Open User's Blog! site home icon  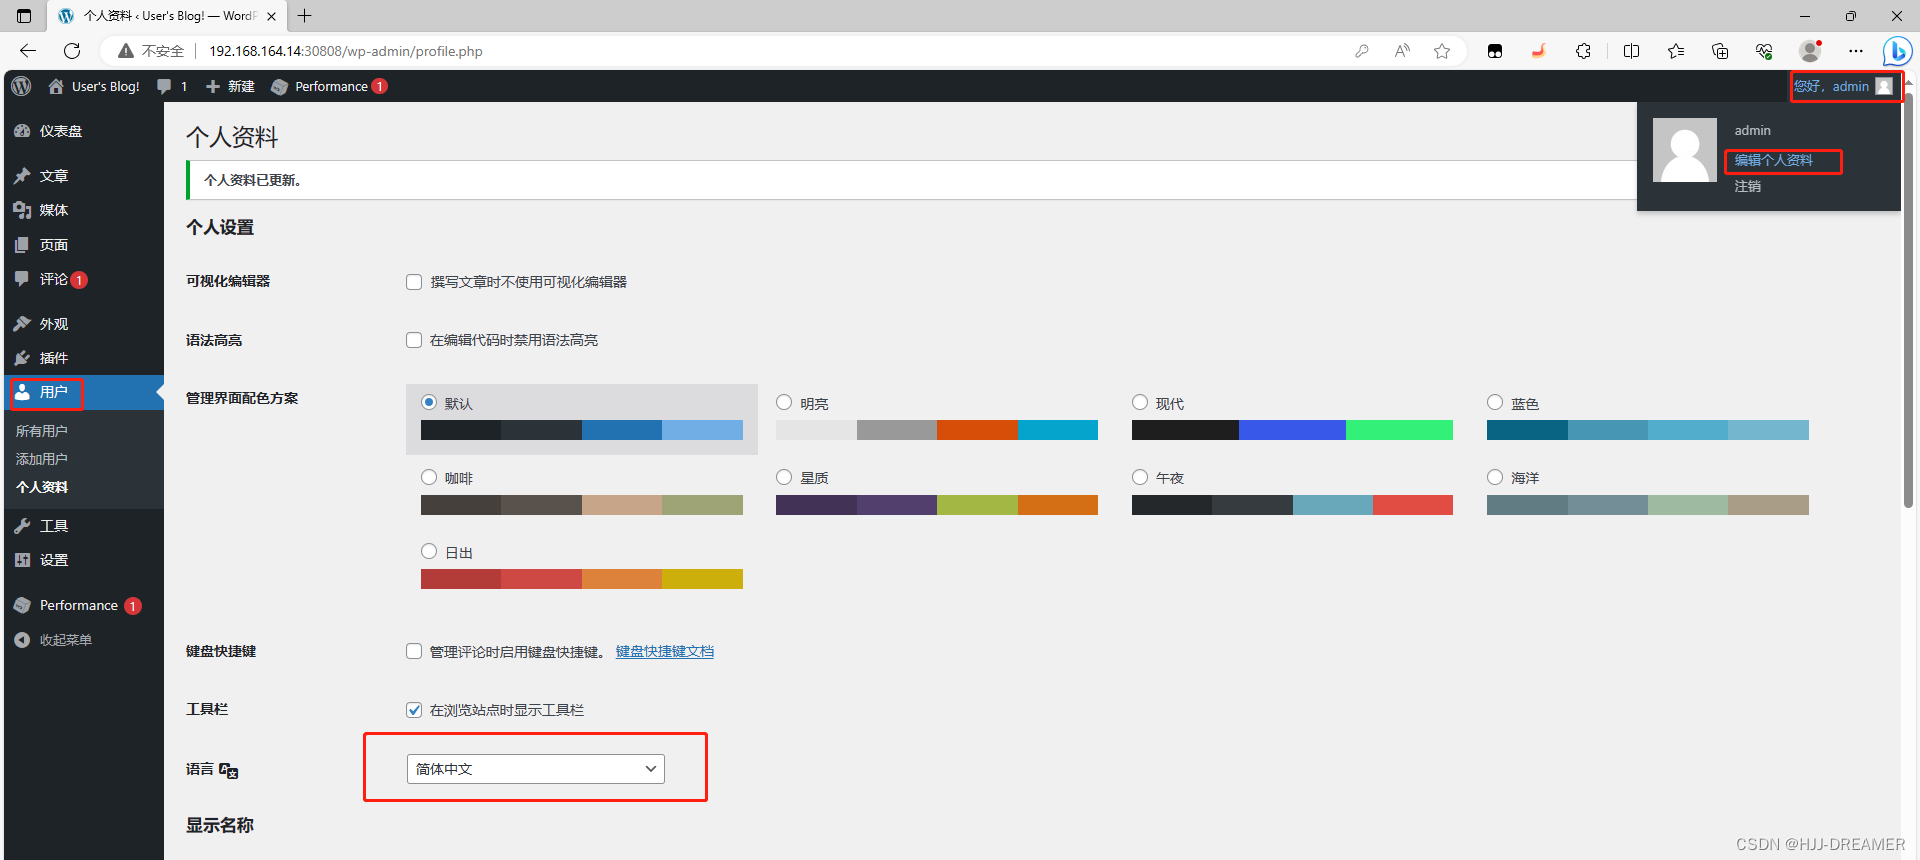(x=56, y=86)
